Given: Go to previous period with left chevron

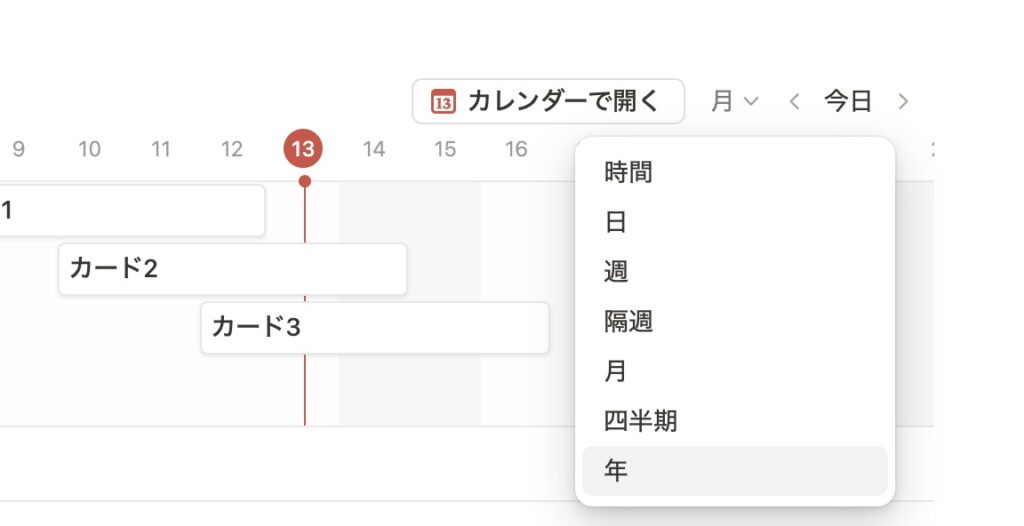Looking at the screenshot, I should (x=795, y=101).
